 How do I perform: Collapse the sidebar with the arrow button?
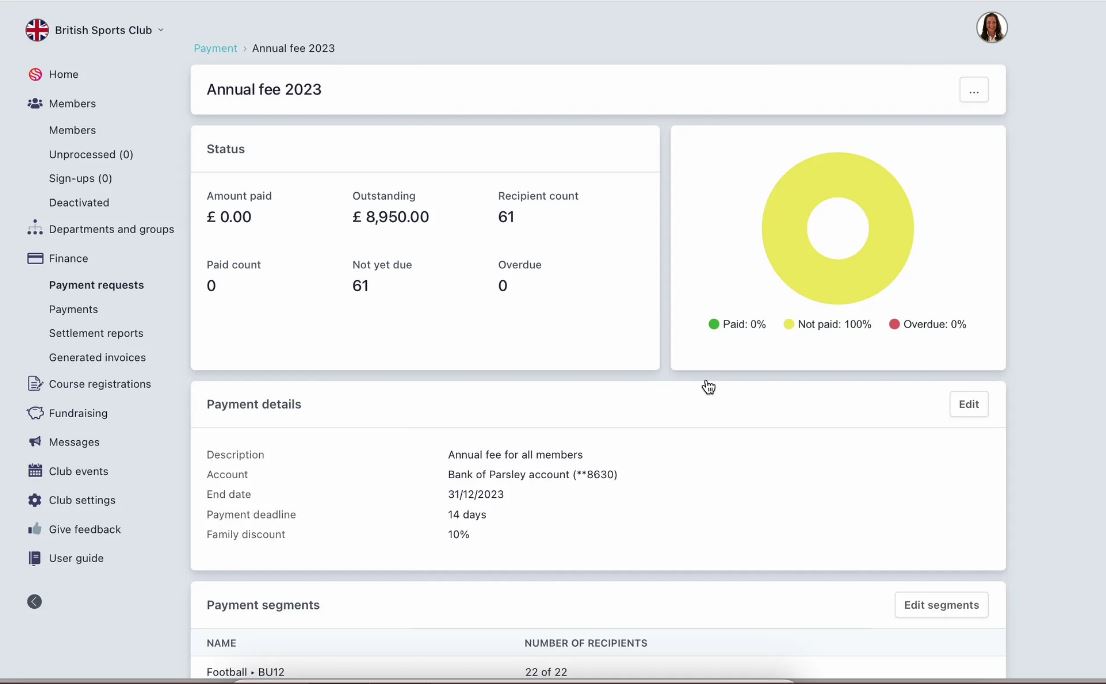click(34, 601)
